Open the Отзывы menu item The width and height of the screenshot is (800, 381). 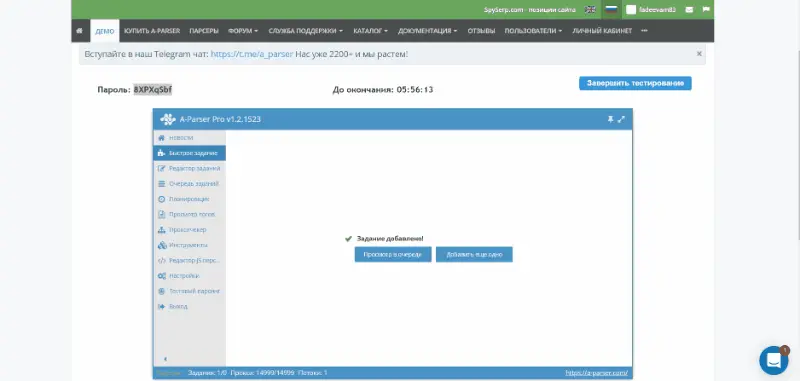tap(481, 31)
